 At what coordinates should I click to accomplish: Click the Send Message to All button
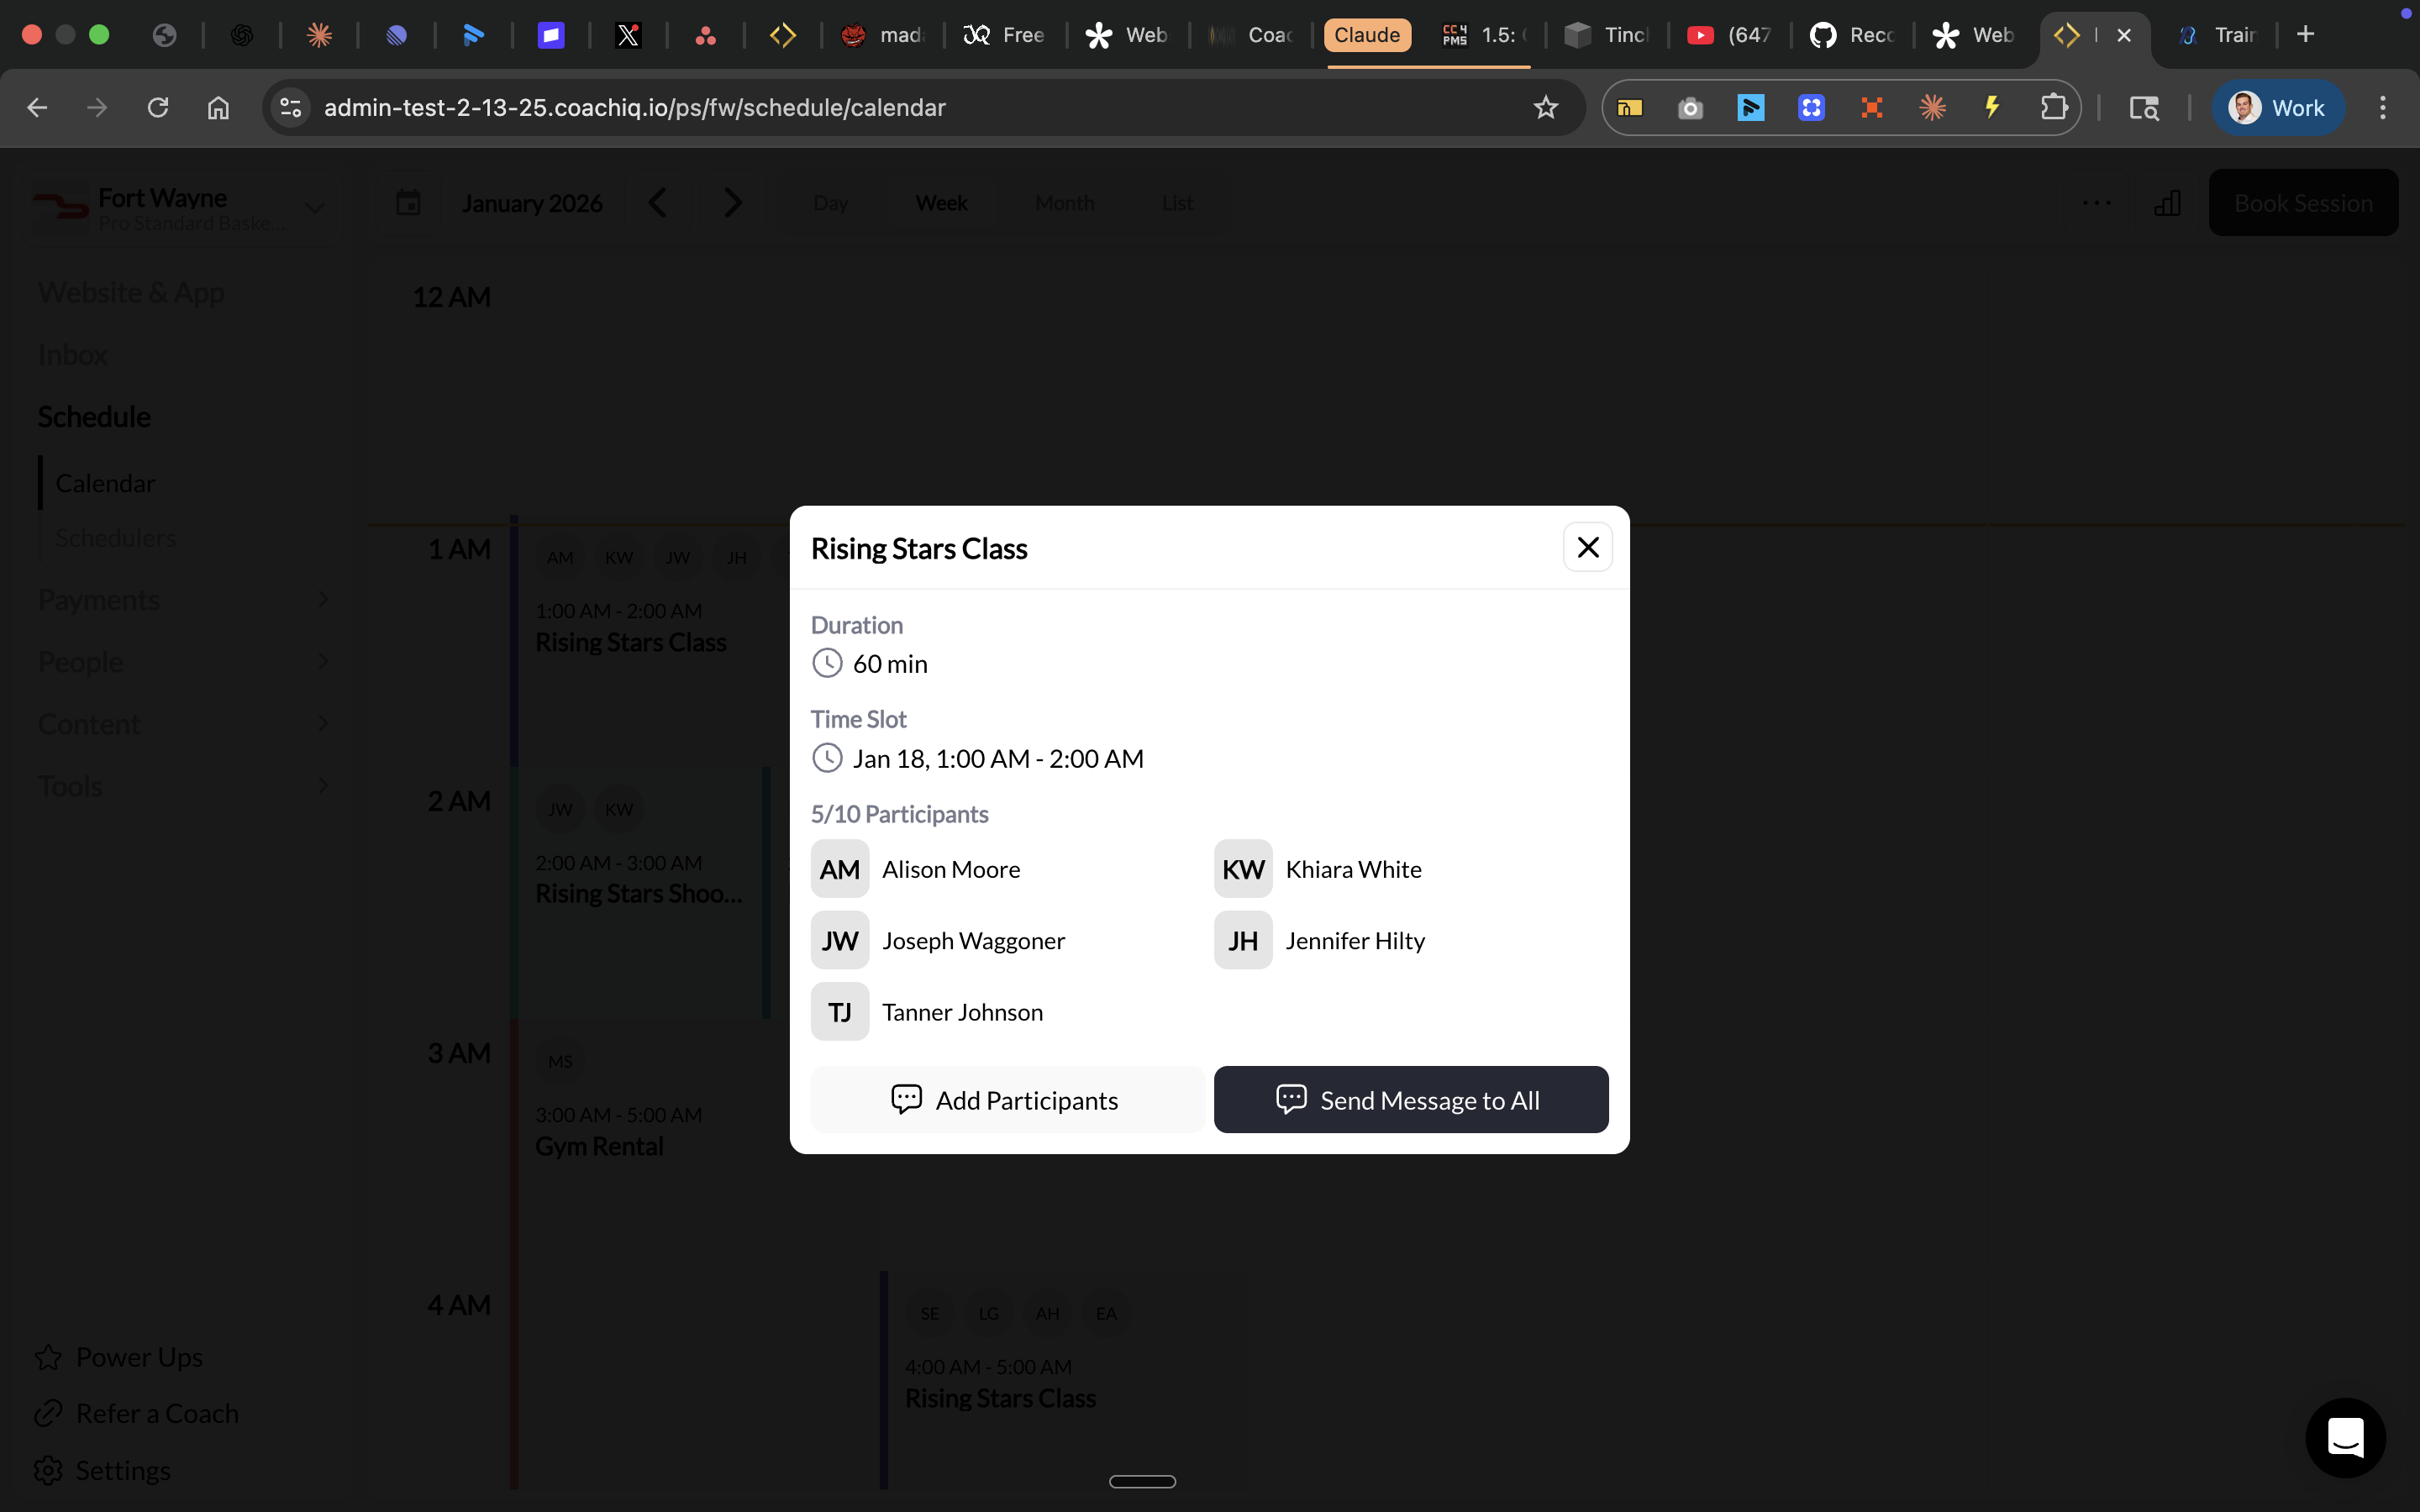click(x=1410, y=1099)
